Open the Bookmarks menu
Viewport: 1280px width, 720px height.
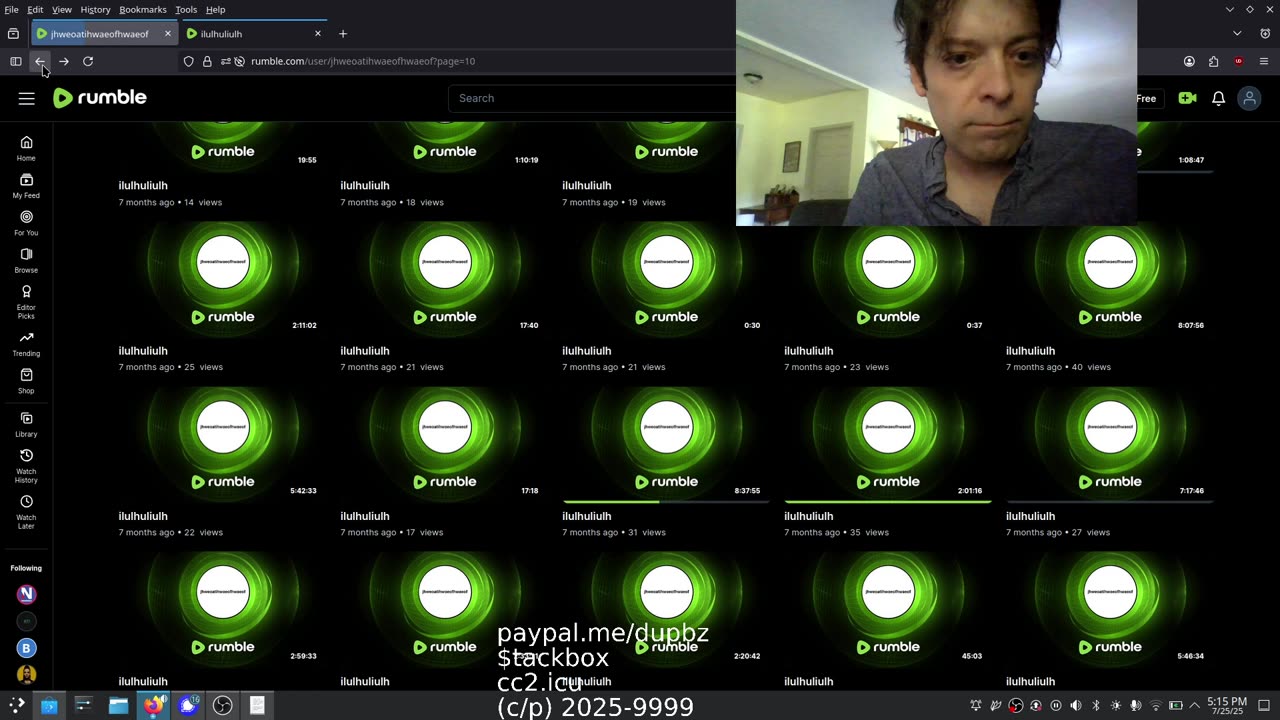(x=143, y=9)
